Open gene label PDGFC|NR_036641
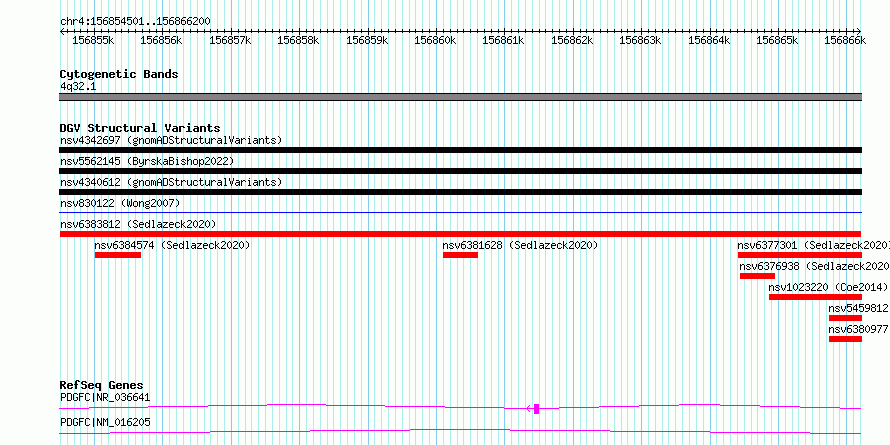The image size is (890, 445). point(105,397)
